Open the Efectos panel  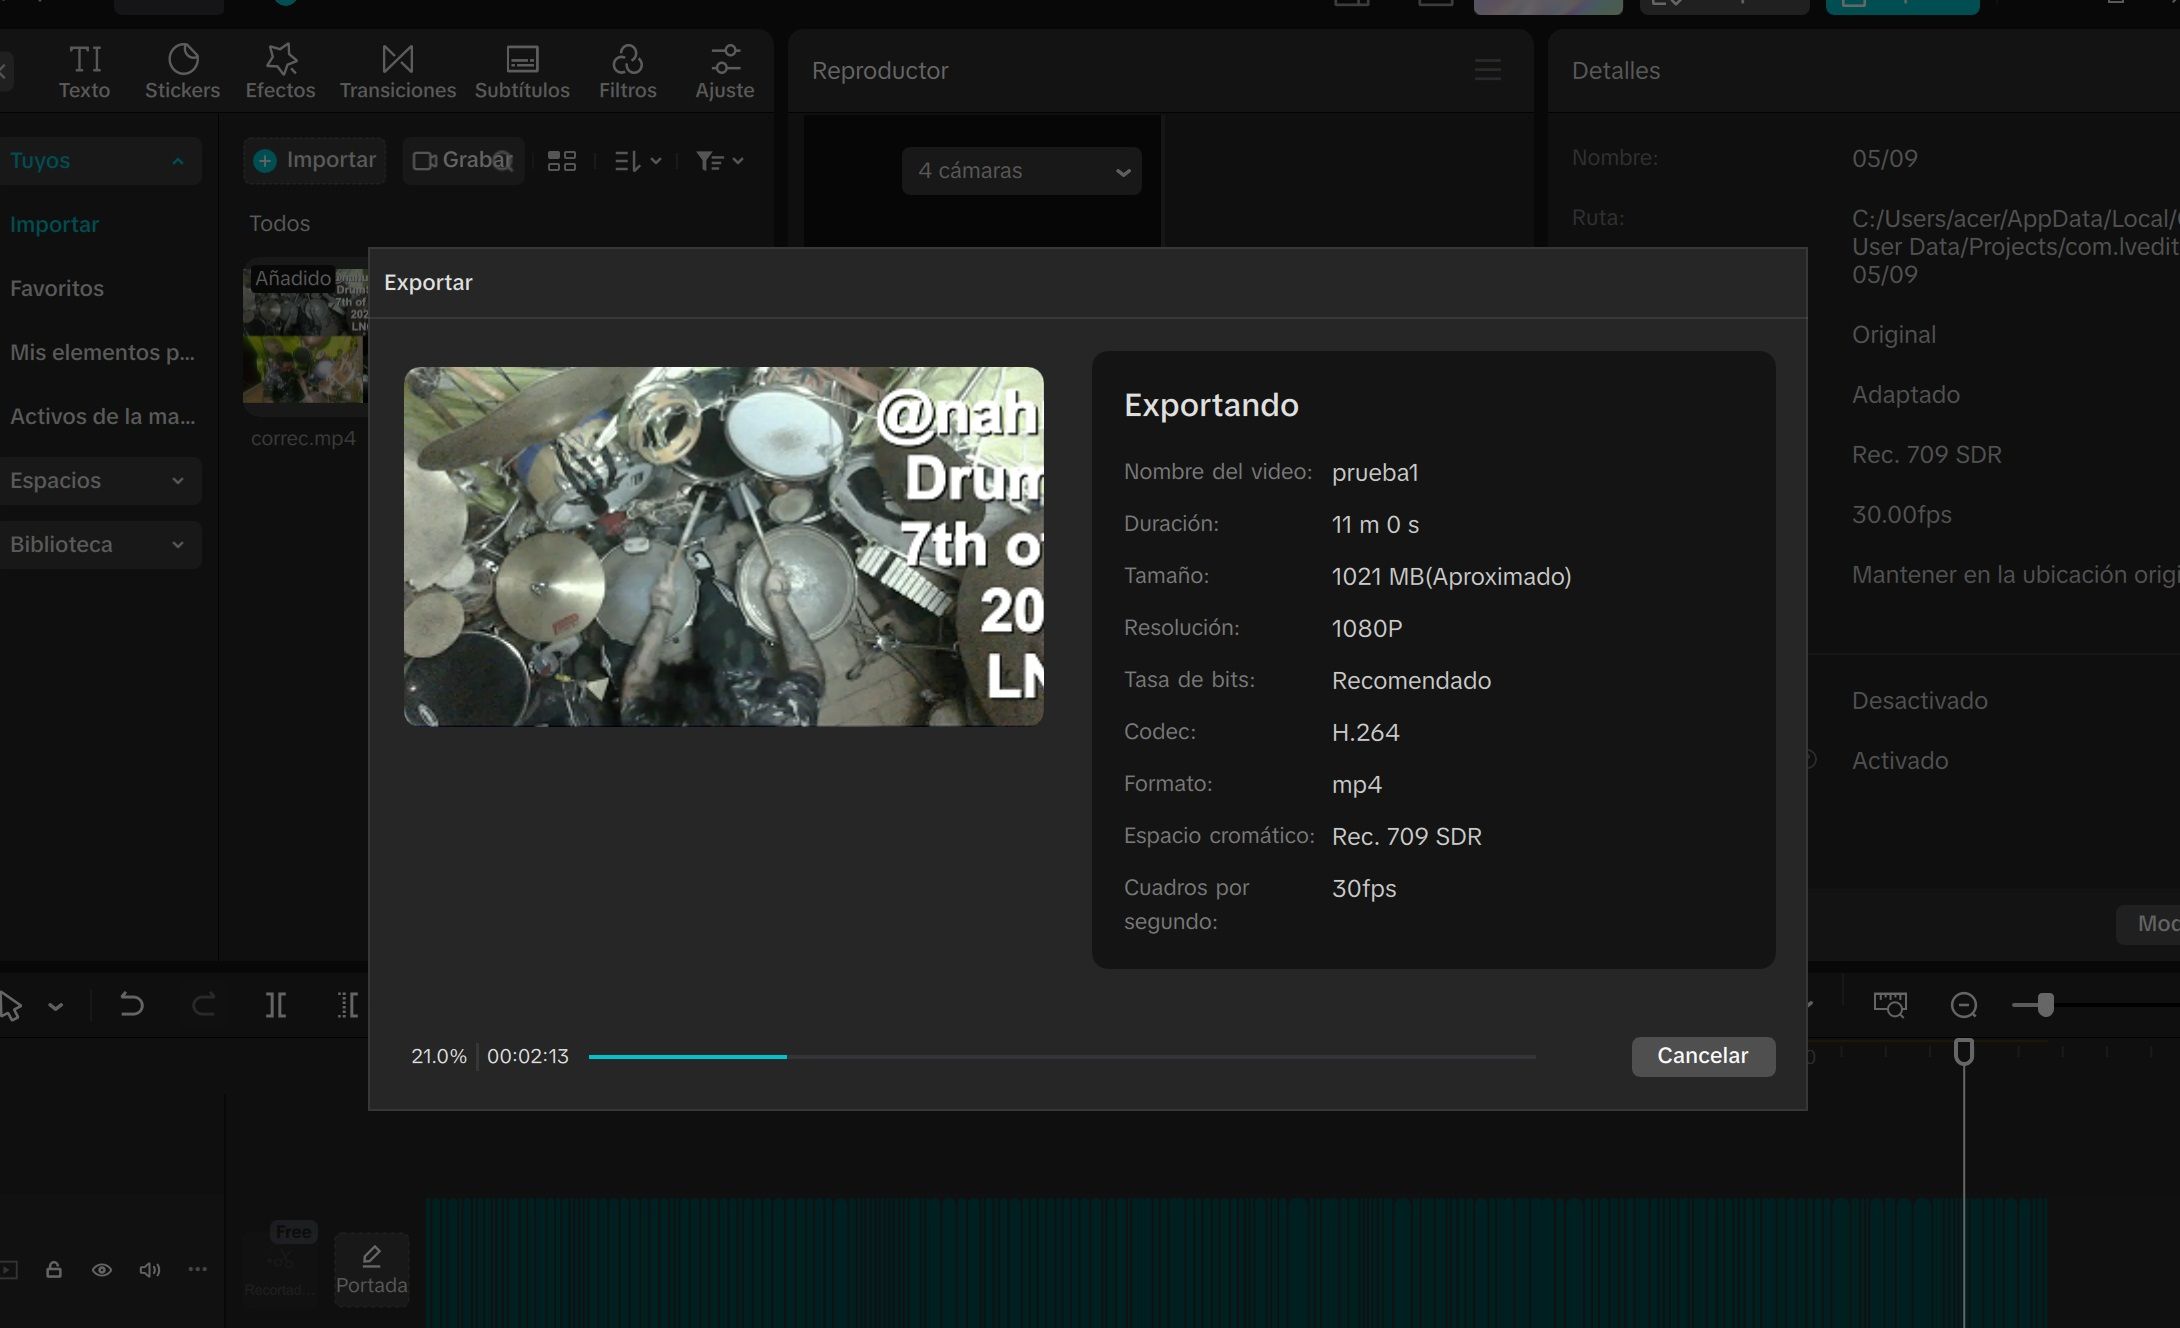[x=280, y=71]
